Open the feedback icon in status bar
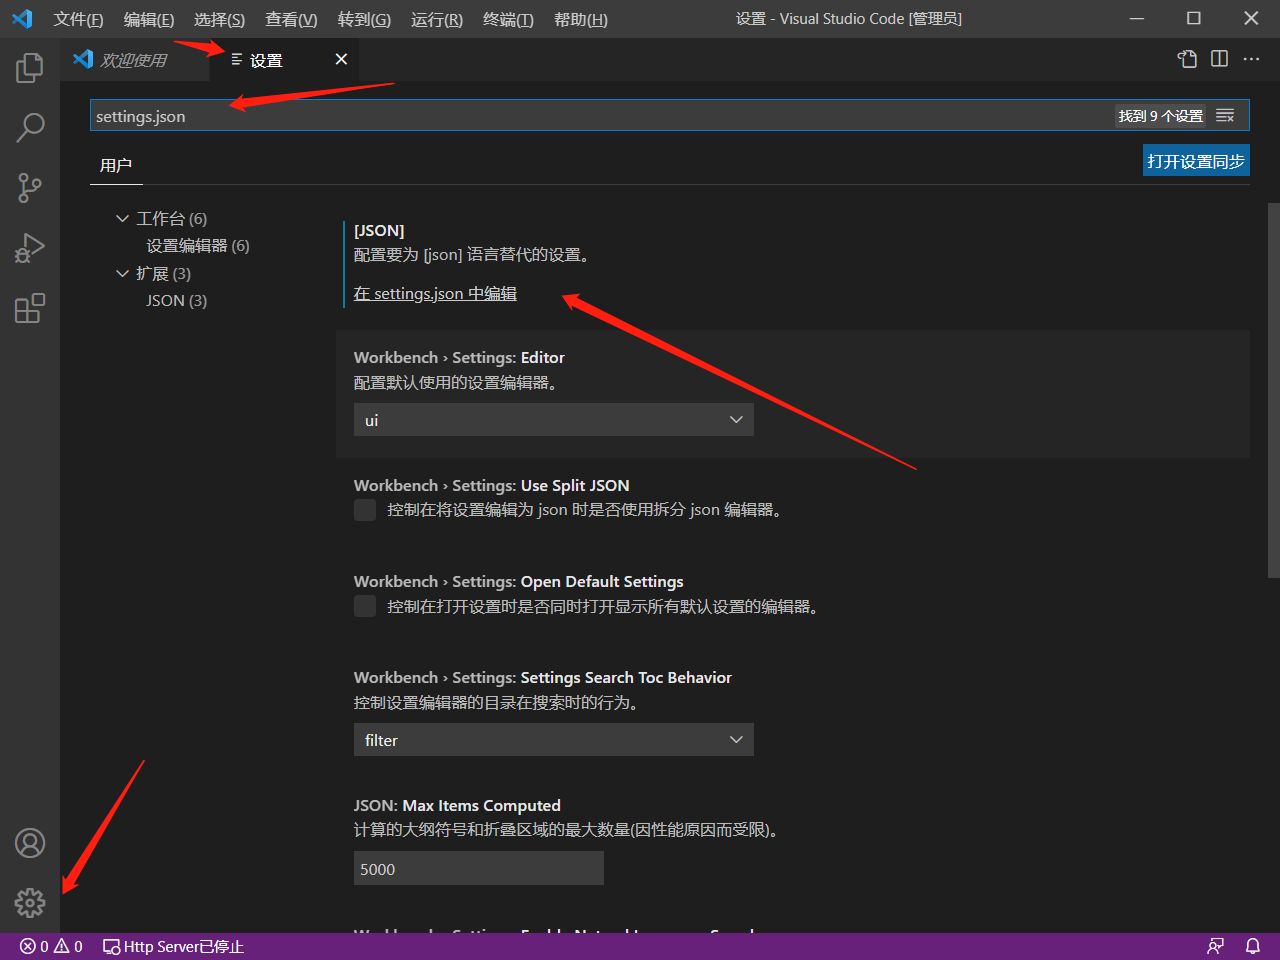Screen dimensions: 1280x960 [1215, 946]
